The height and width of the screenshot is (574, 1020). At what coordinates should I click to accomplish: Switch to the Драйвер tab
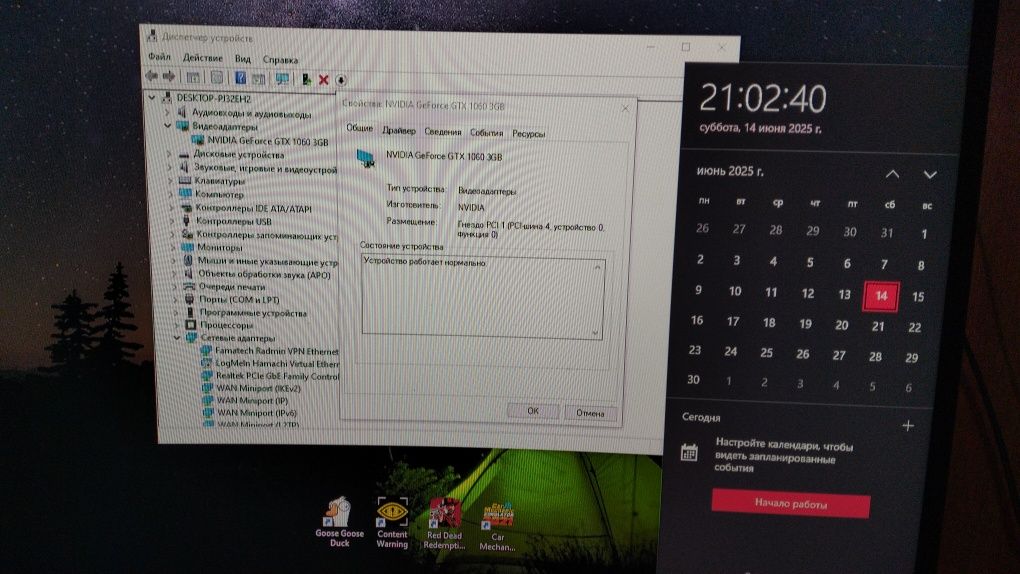click(399, 130)
